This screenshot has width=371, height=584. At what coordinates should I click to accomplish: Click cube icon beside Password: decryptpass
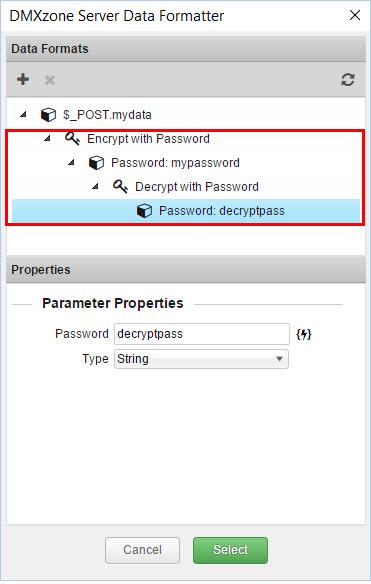144,210
